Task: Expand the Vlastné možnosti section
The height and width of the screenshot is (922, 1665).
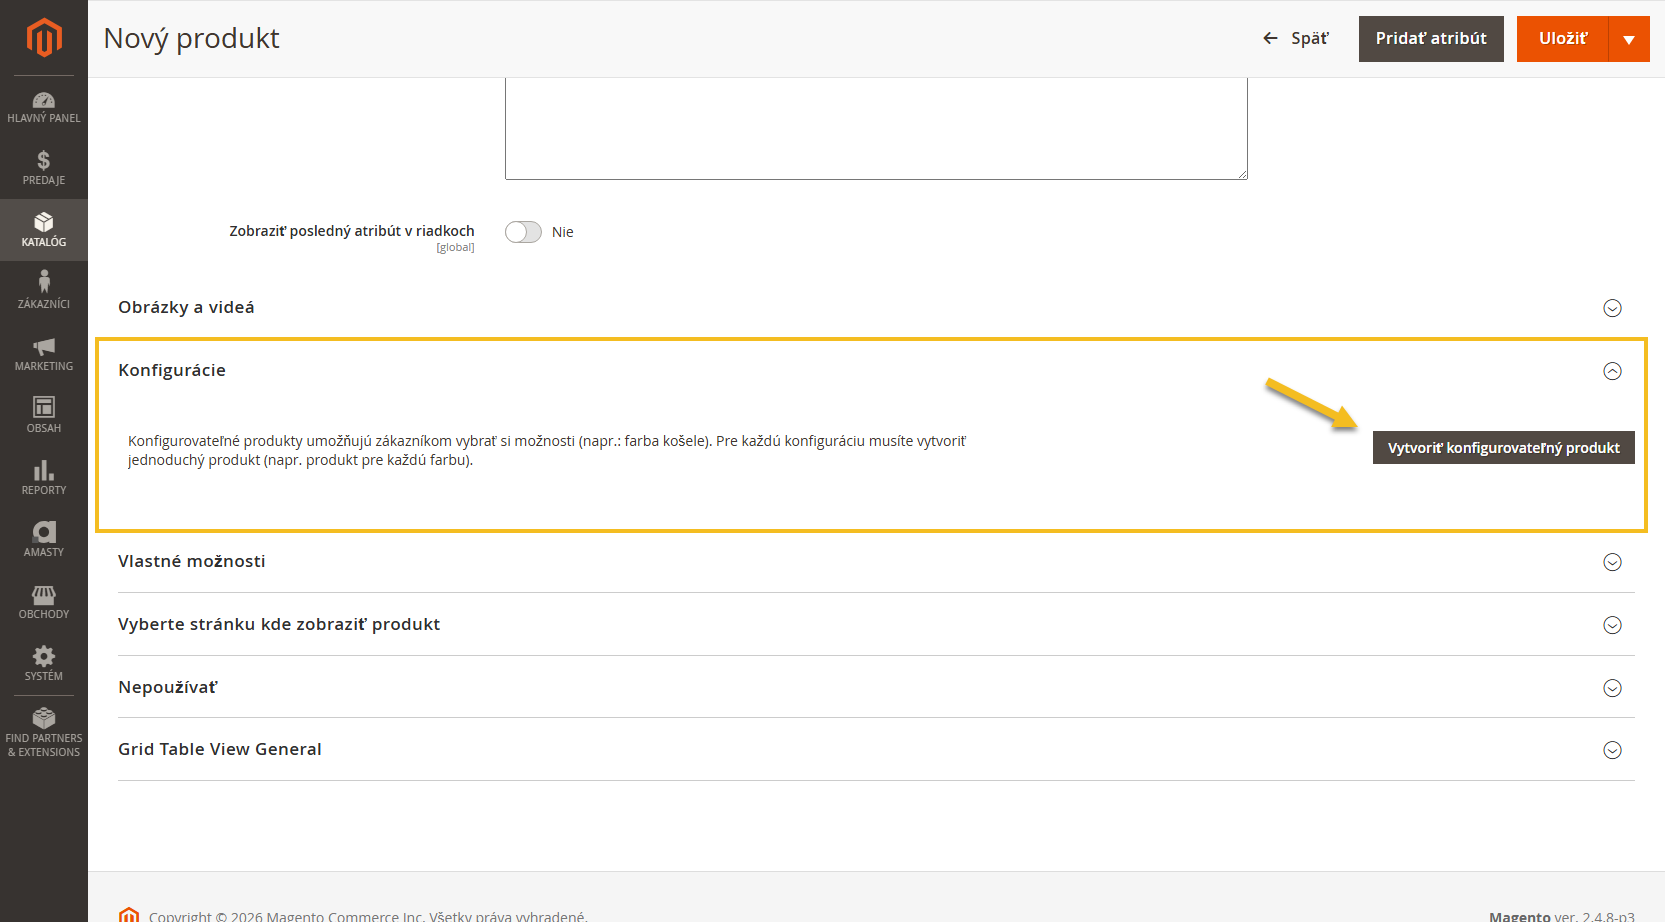Action: [1612, 562]
